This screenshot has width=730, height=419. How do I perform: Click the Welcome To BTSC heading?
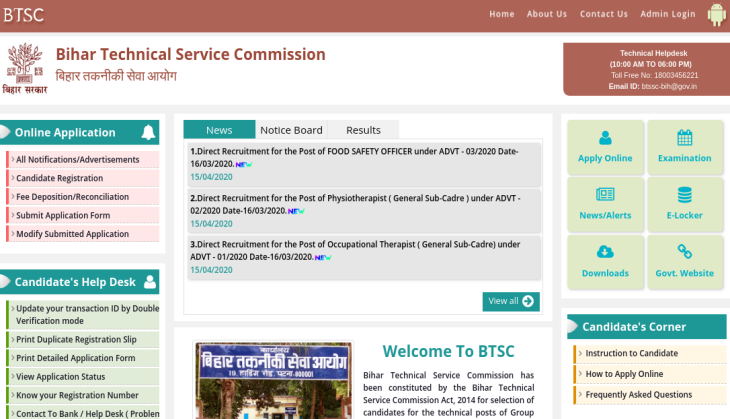tap(448, 351)
